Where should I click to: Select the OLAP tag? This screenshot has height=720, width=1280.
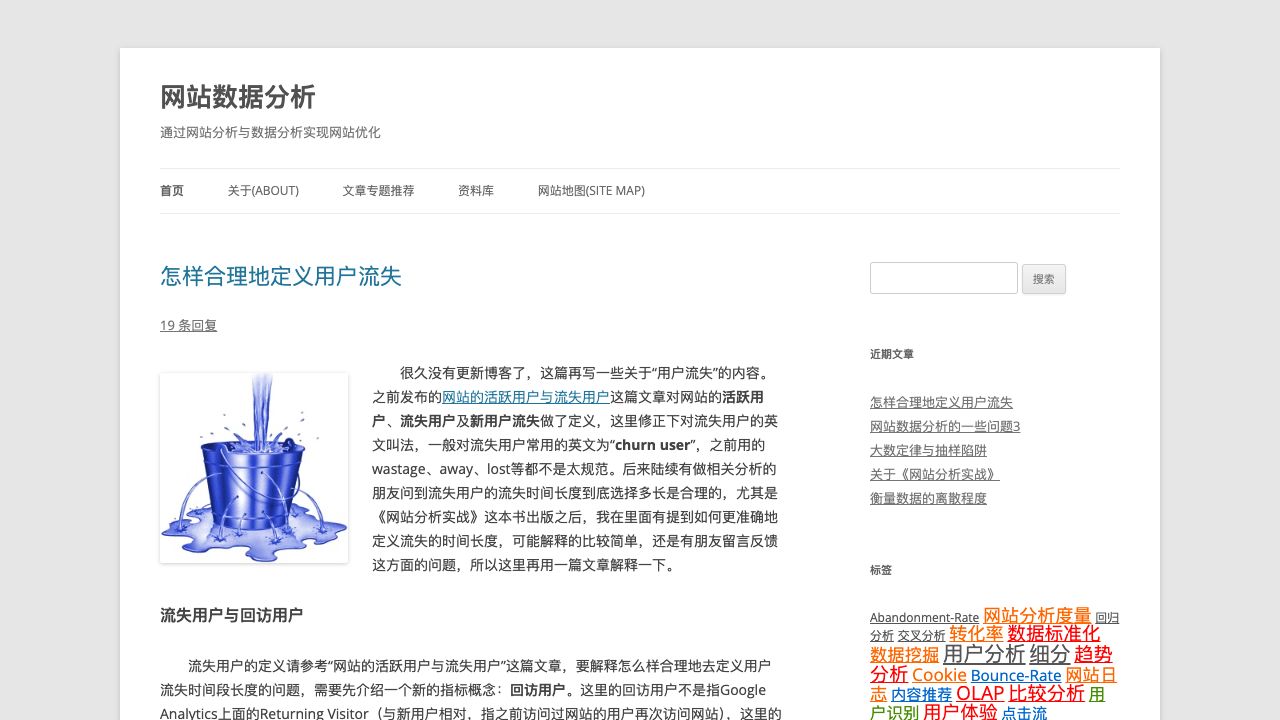[979, 694]
